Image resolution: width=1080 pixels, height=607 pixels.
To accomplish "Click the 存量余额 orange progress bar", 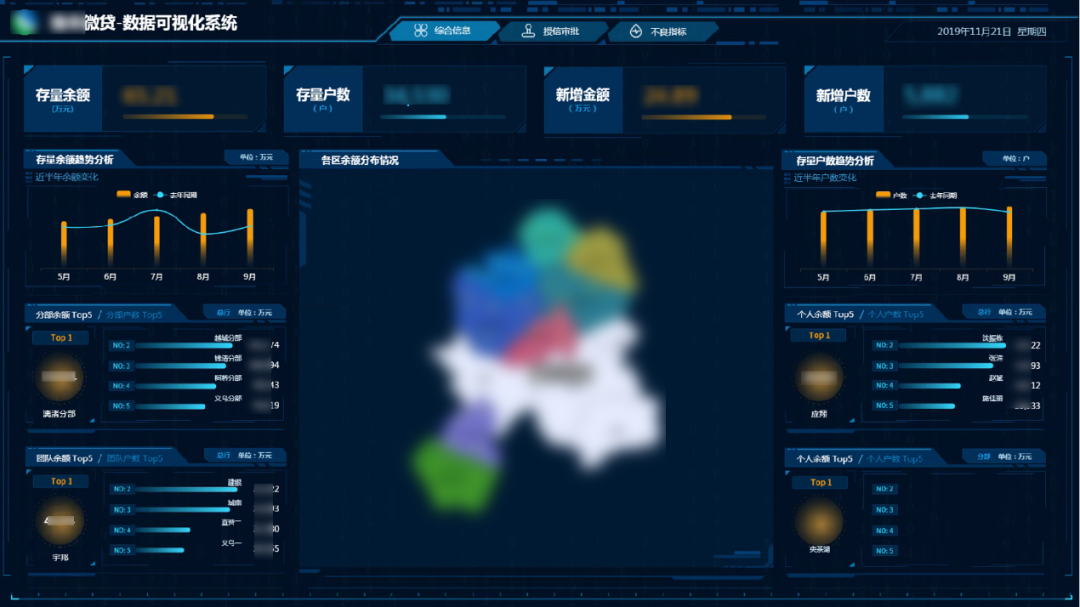I will tap(168, 117).
